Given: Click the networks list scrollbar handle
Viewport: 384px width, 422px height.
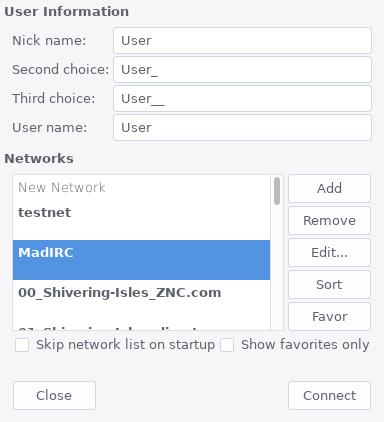Looking at the screenshot, I should (277, 191).
